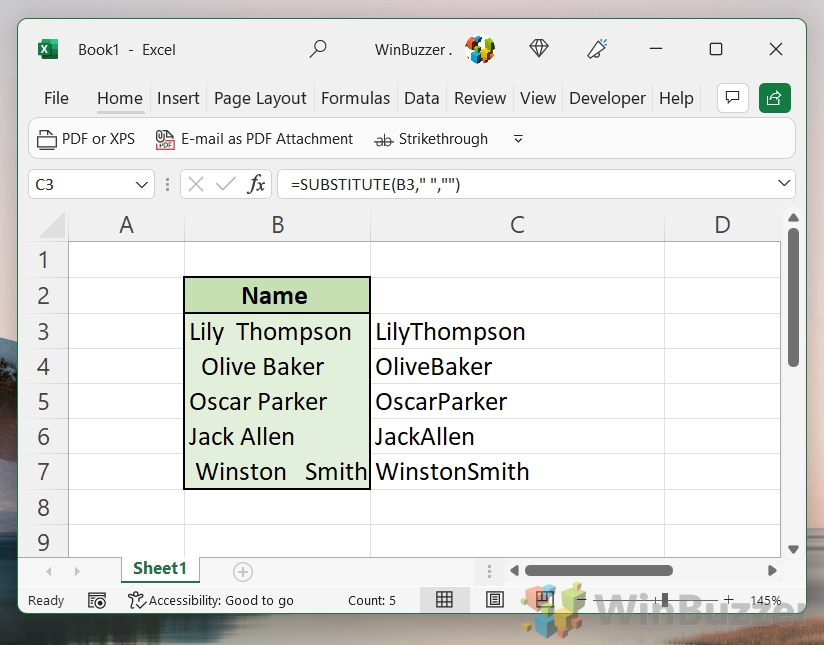Switch to the Insert tab
The height and width of the screenshot is (645, 824).
pyautogui.click(x=178, y=98)
